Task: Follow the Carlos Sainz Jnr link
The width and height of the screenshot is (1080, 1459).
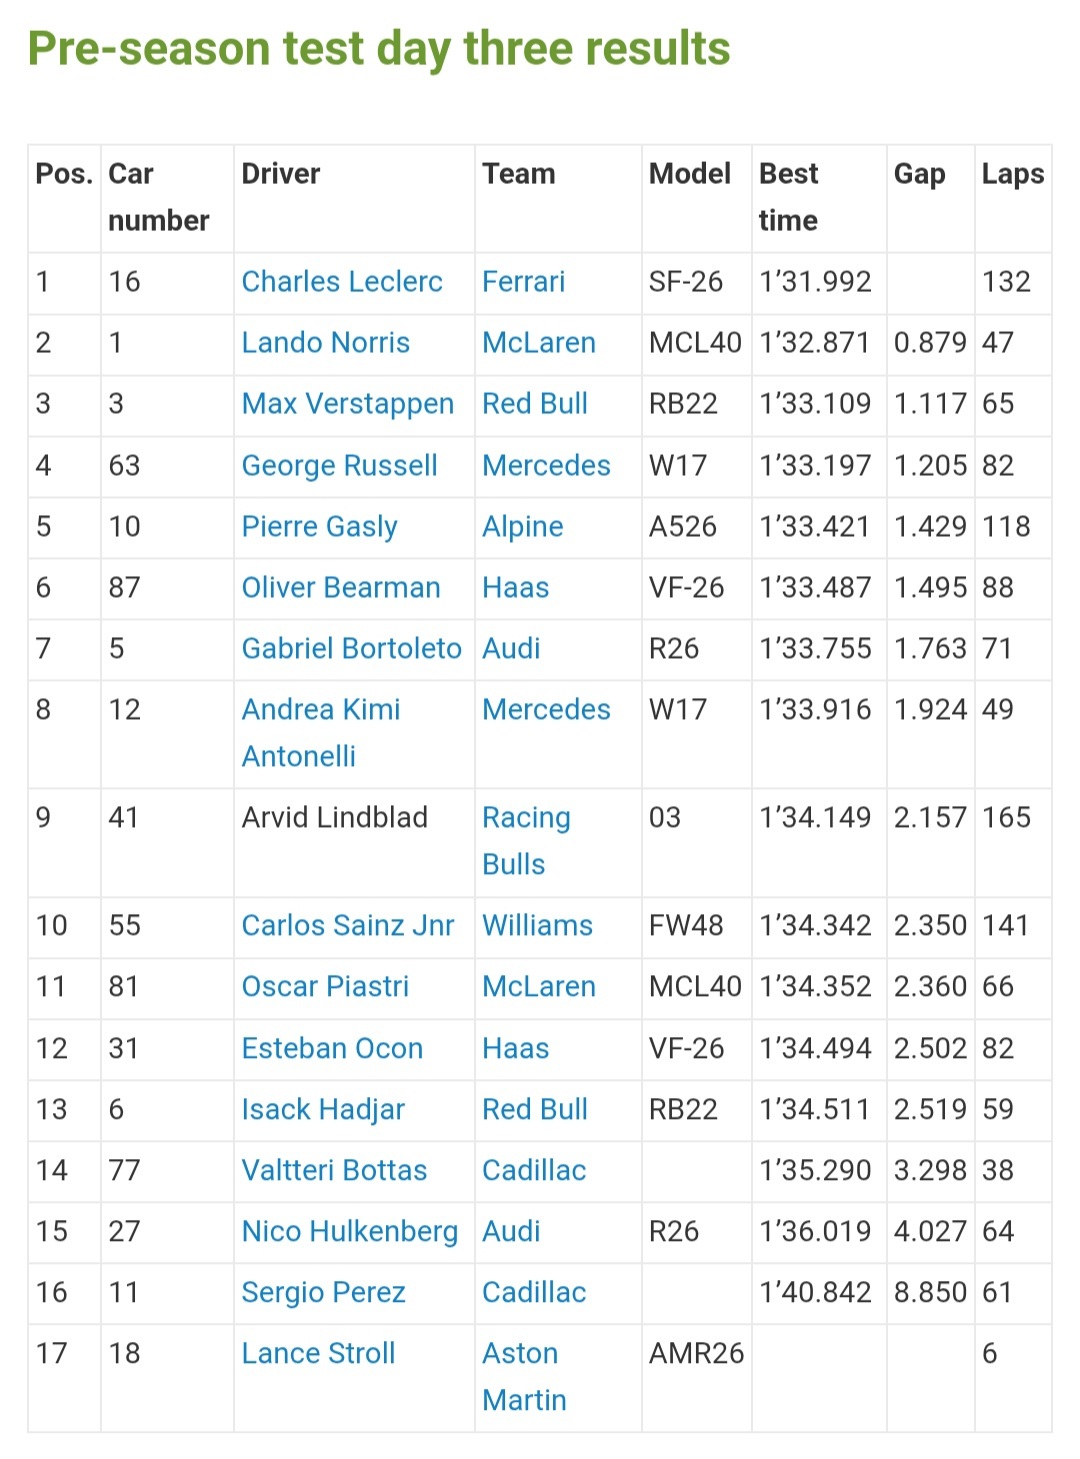Action: [x=347, y=926]
